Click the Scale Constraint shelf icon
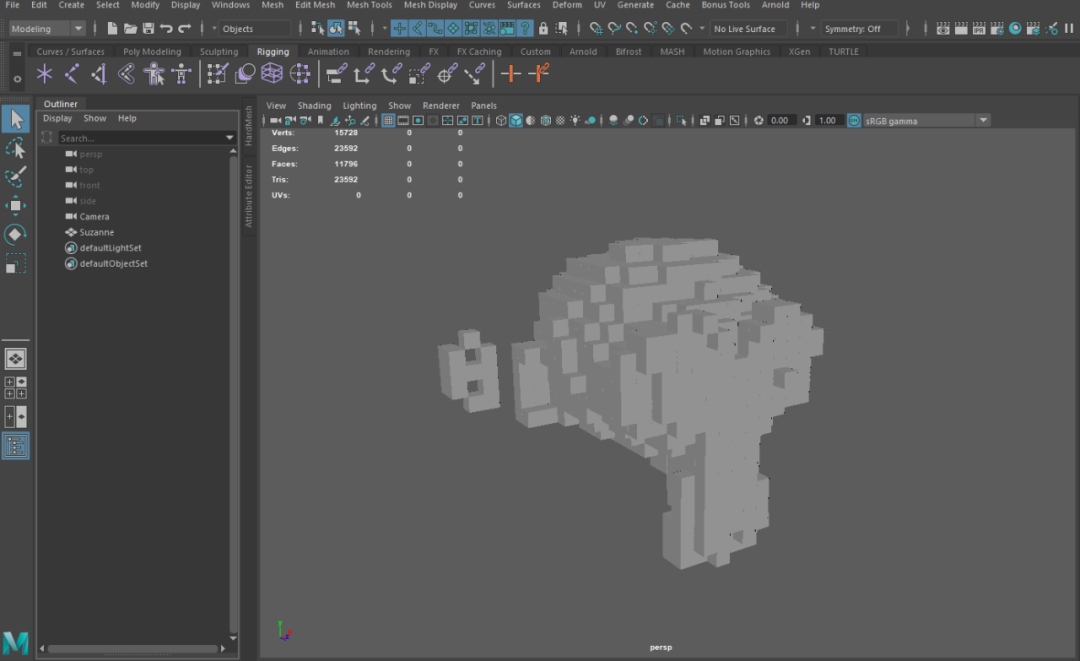This screenshot has height=661, width=1080. pyautogui.click(x=419, y=74)
